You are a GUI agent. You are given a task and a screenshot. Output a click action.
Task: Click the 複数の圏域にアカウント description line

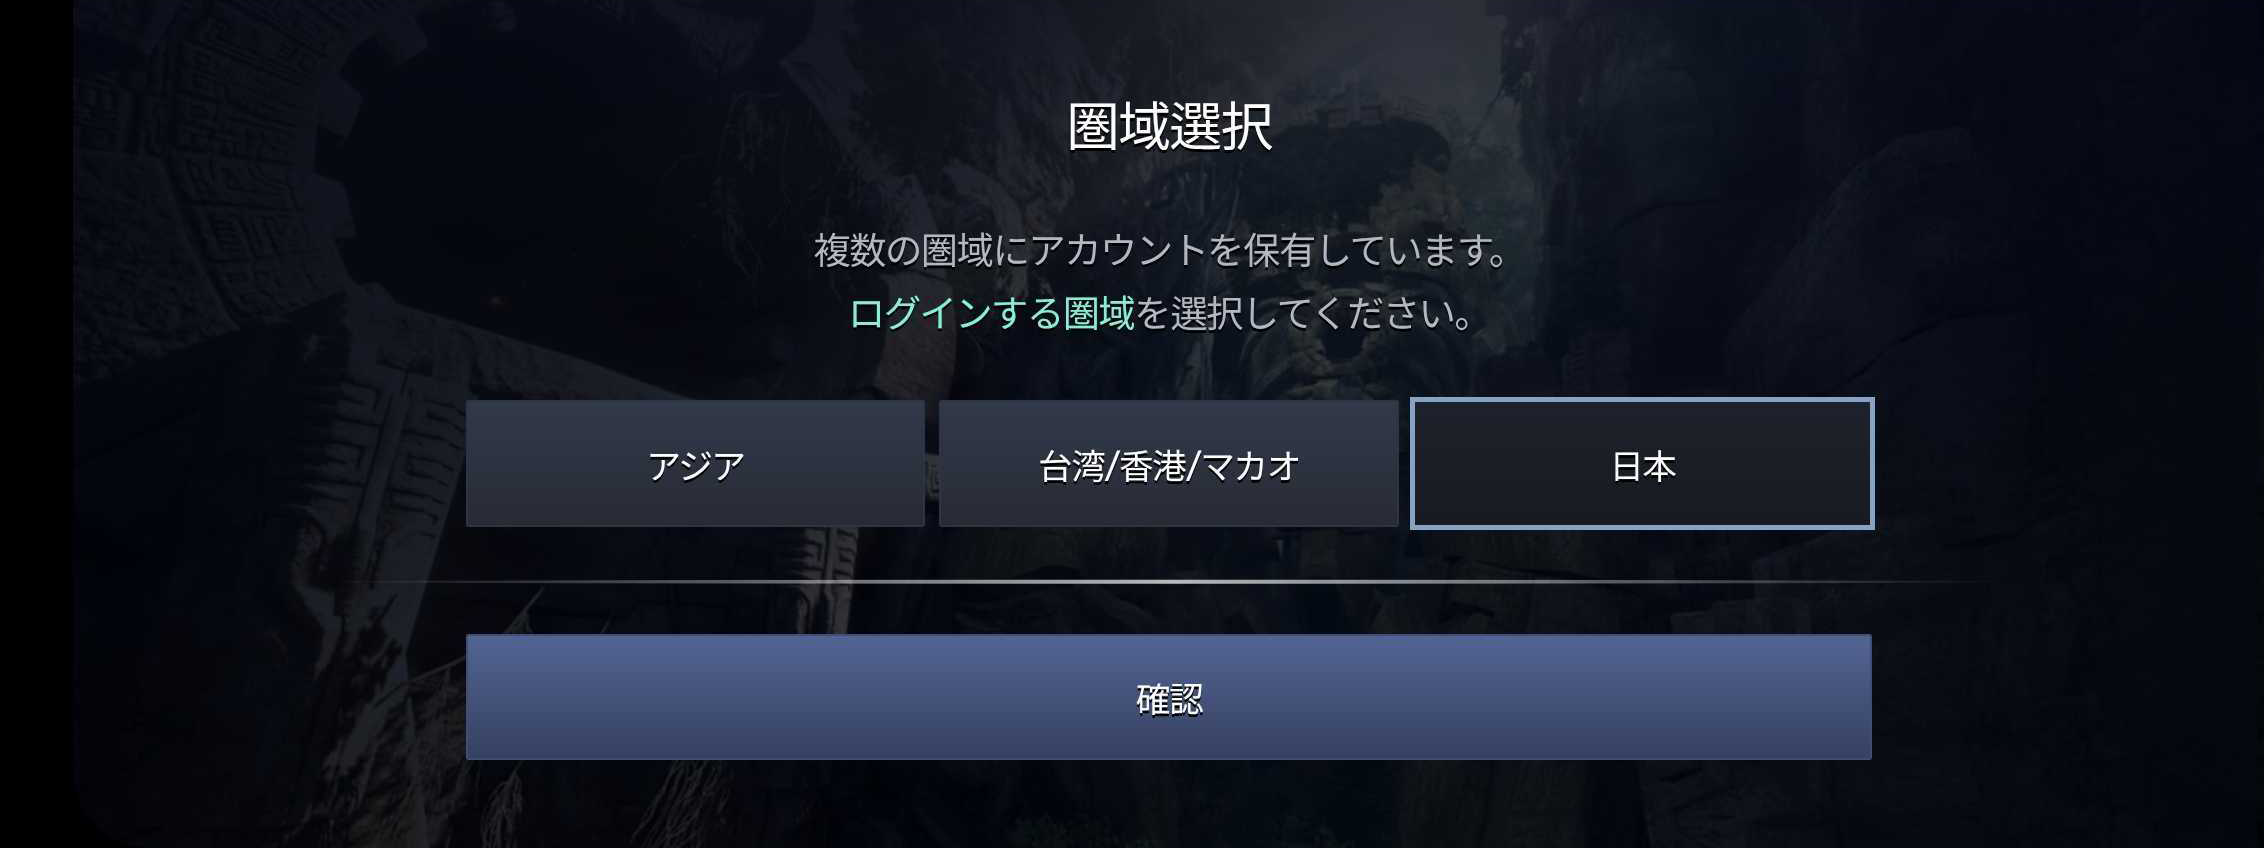coord(1161,250)
